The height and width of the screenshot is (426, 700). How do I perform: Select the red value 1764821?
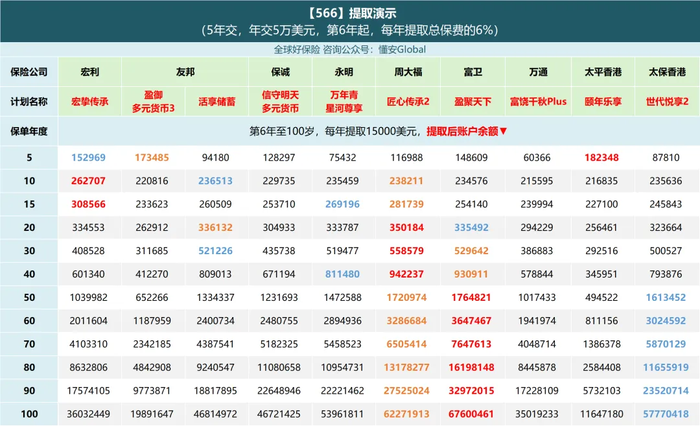pyautogui.click(x=471, y=297)
